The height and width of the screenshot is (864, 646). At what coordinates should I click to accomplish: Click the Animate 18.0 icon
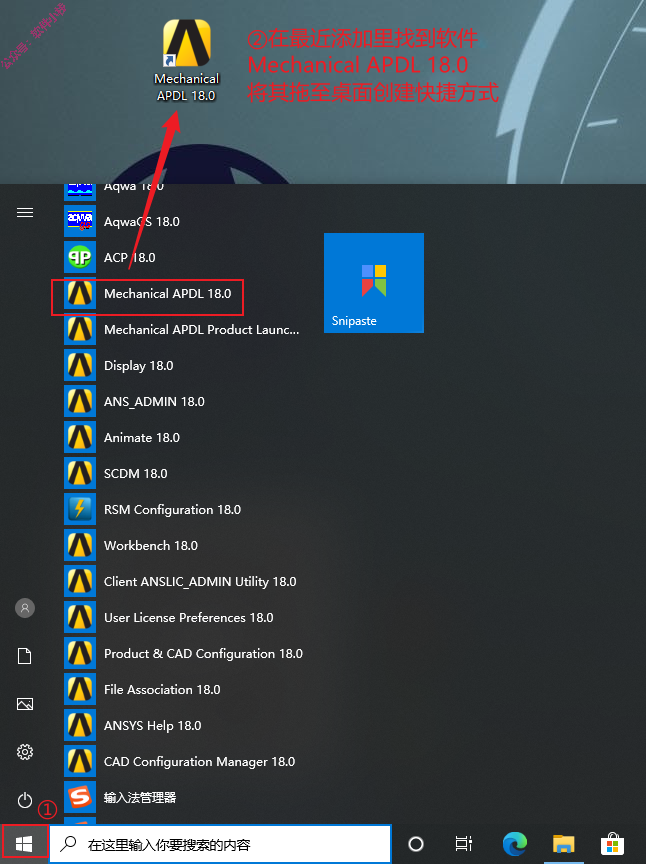[x=80, y=438]
